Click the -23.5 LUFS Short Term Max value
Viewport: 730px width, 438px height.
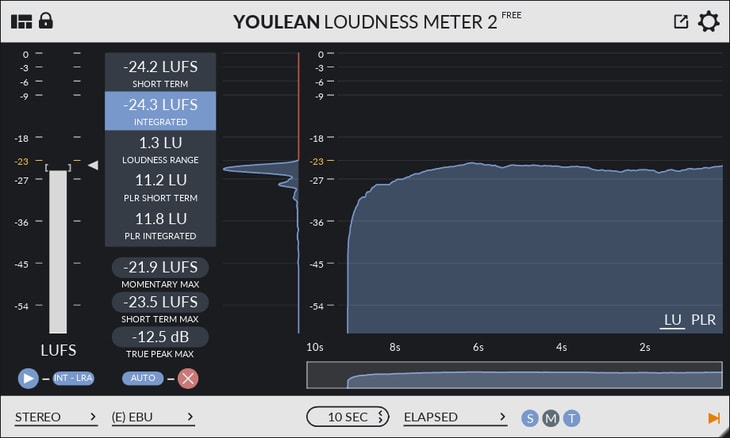click(x=160, y=302)
